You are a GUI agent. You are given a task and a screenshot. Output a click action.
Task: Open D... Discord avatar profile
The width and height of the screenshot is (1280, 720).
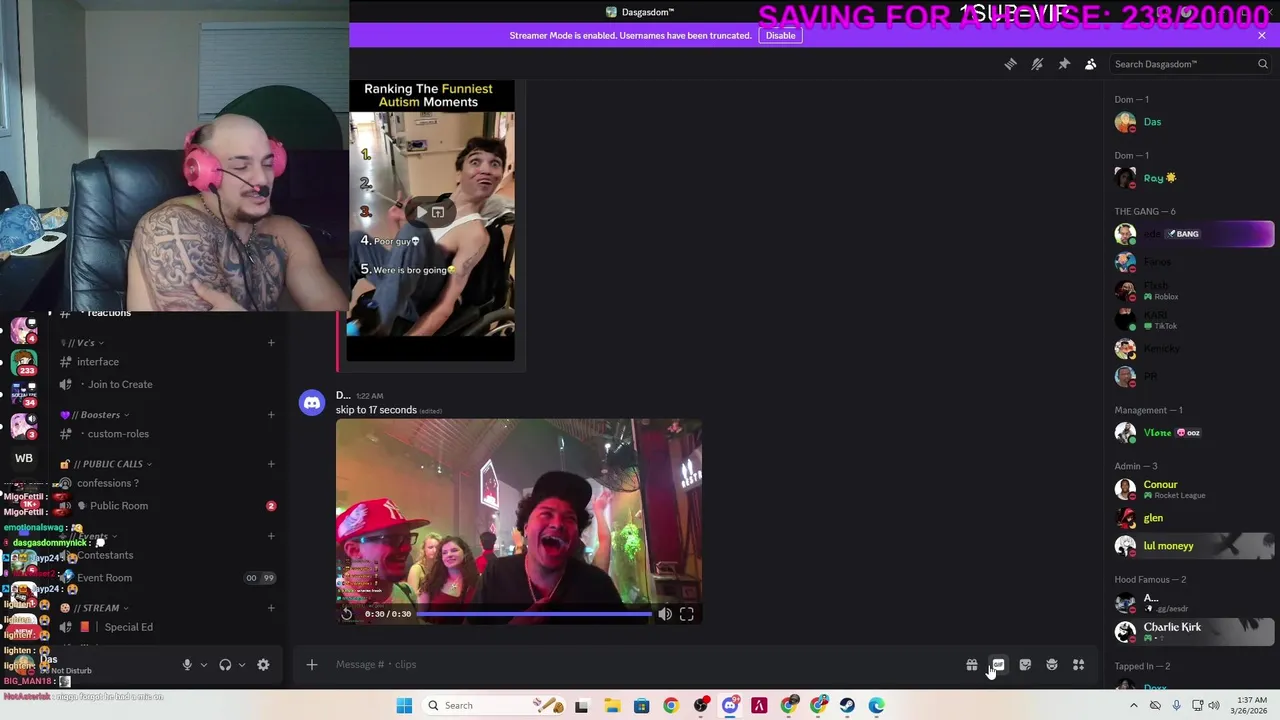click(312, 403)
